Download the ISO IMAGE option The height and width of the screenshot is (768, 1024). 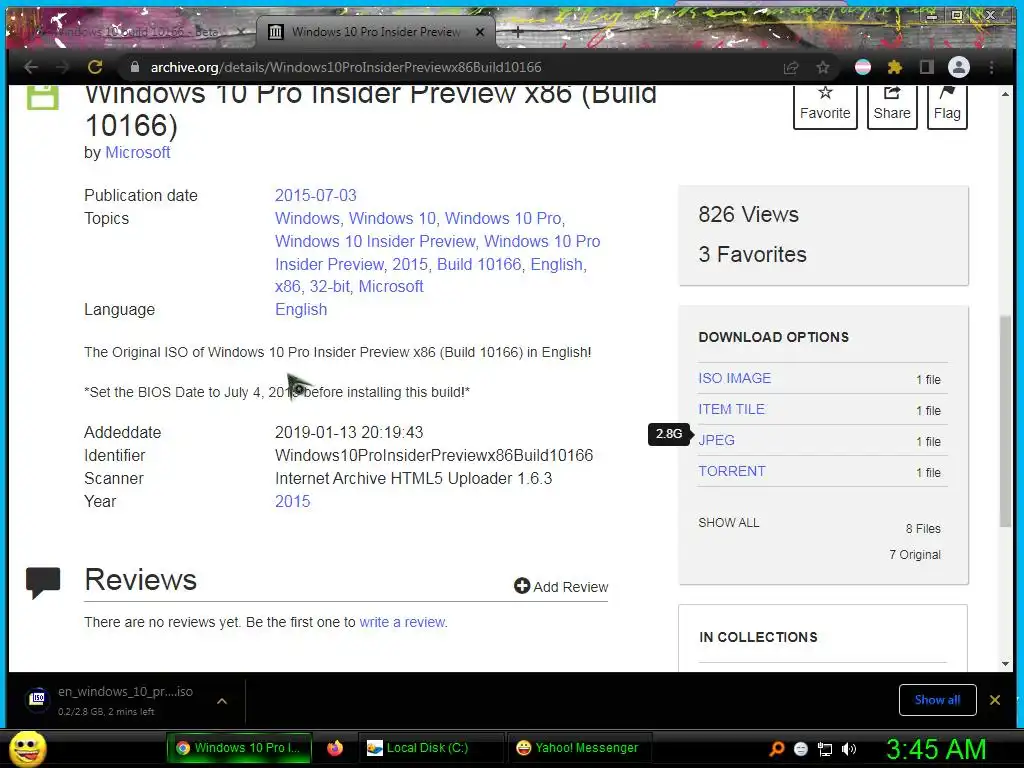735,378
